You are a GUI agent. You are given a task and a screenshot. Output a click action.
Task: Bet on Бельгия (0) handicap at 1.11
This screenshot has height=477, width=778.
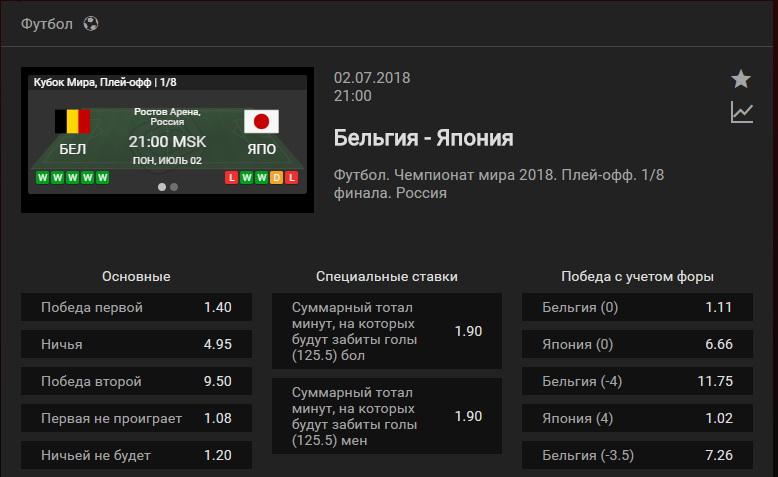[x=638, y=307]
